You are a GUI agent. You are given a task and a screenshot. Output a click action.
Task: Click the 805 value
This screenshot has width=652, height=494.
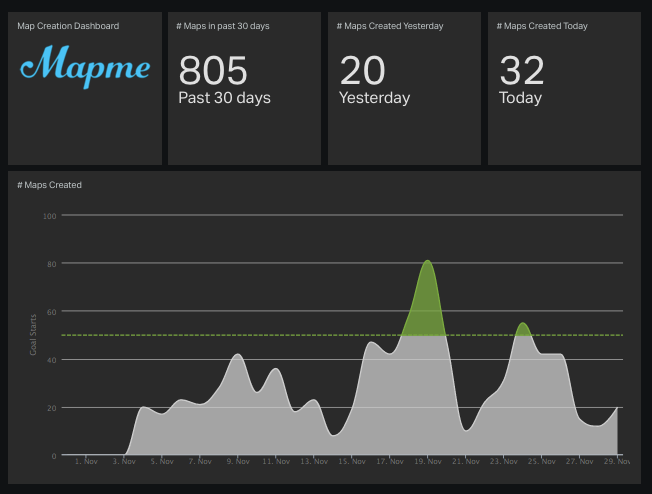213,70
